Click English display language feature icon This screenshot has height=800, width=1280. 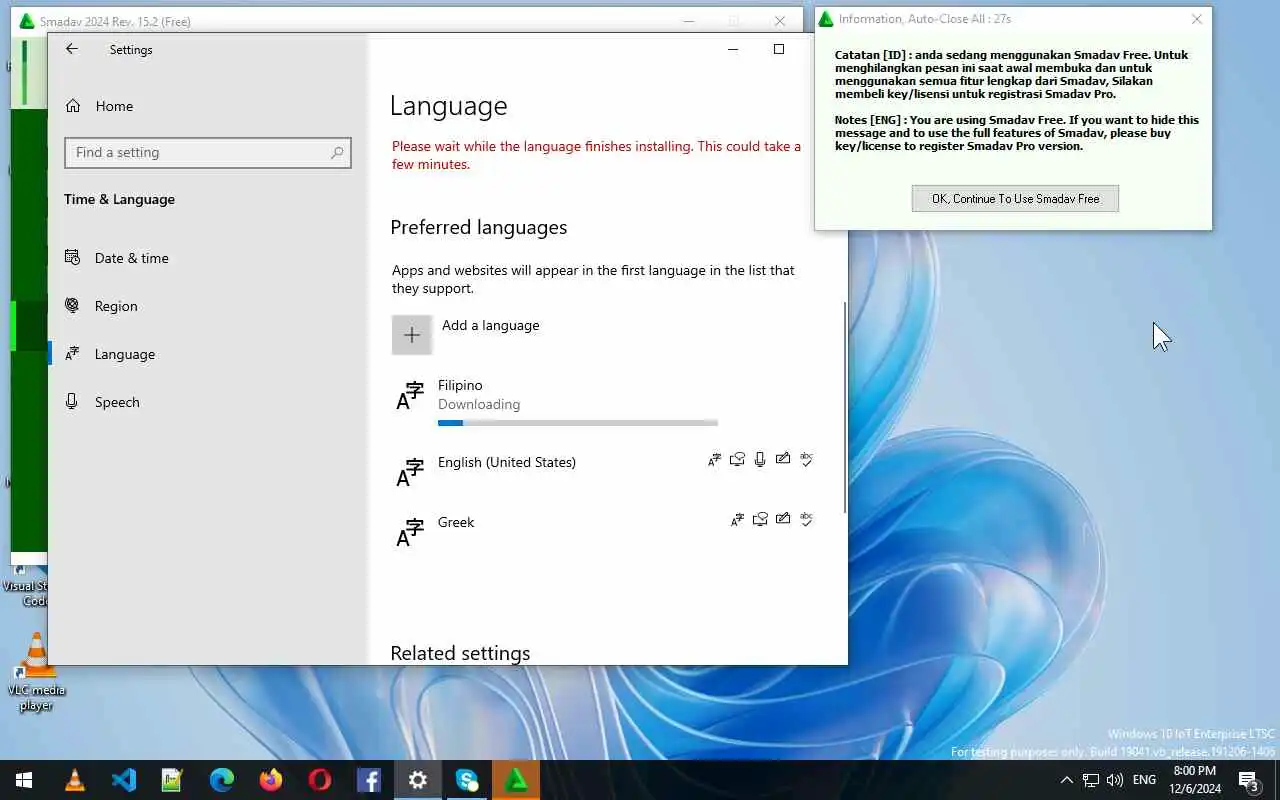tap(714, 460)
